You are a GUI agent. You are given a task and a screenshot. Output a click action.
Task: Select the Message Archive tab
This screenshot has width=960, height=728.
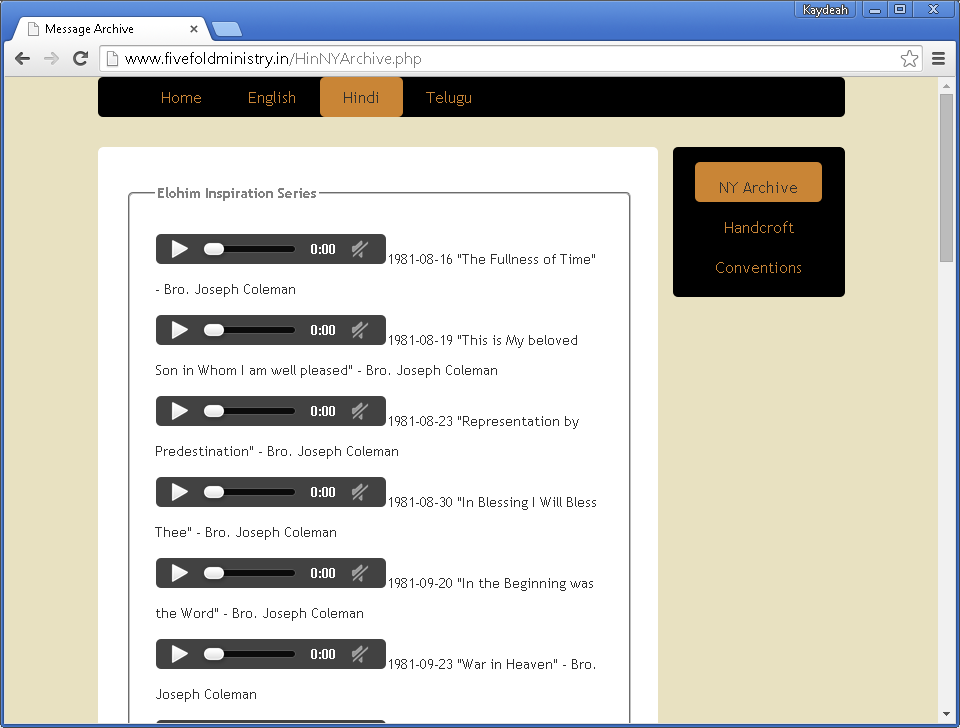point(110,29)
